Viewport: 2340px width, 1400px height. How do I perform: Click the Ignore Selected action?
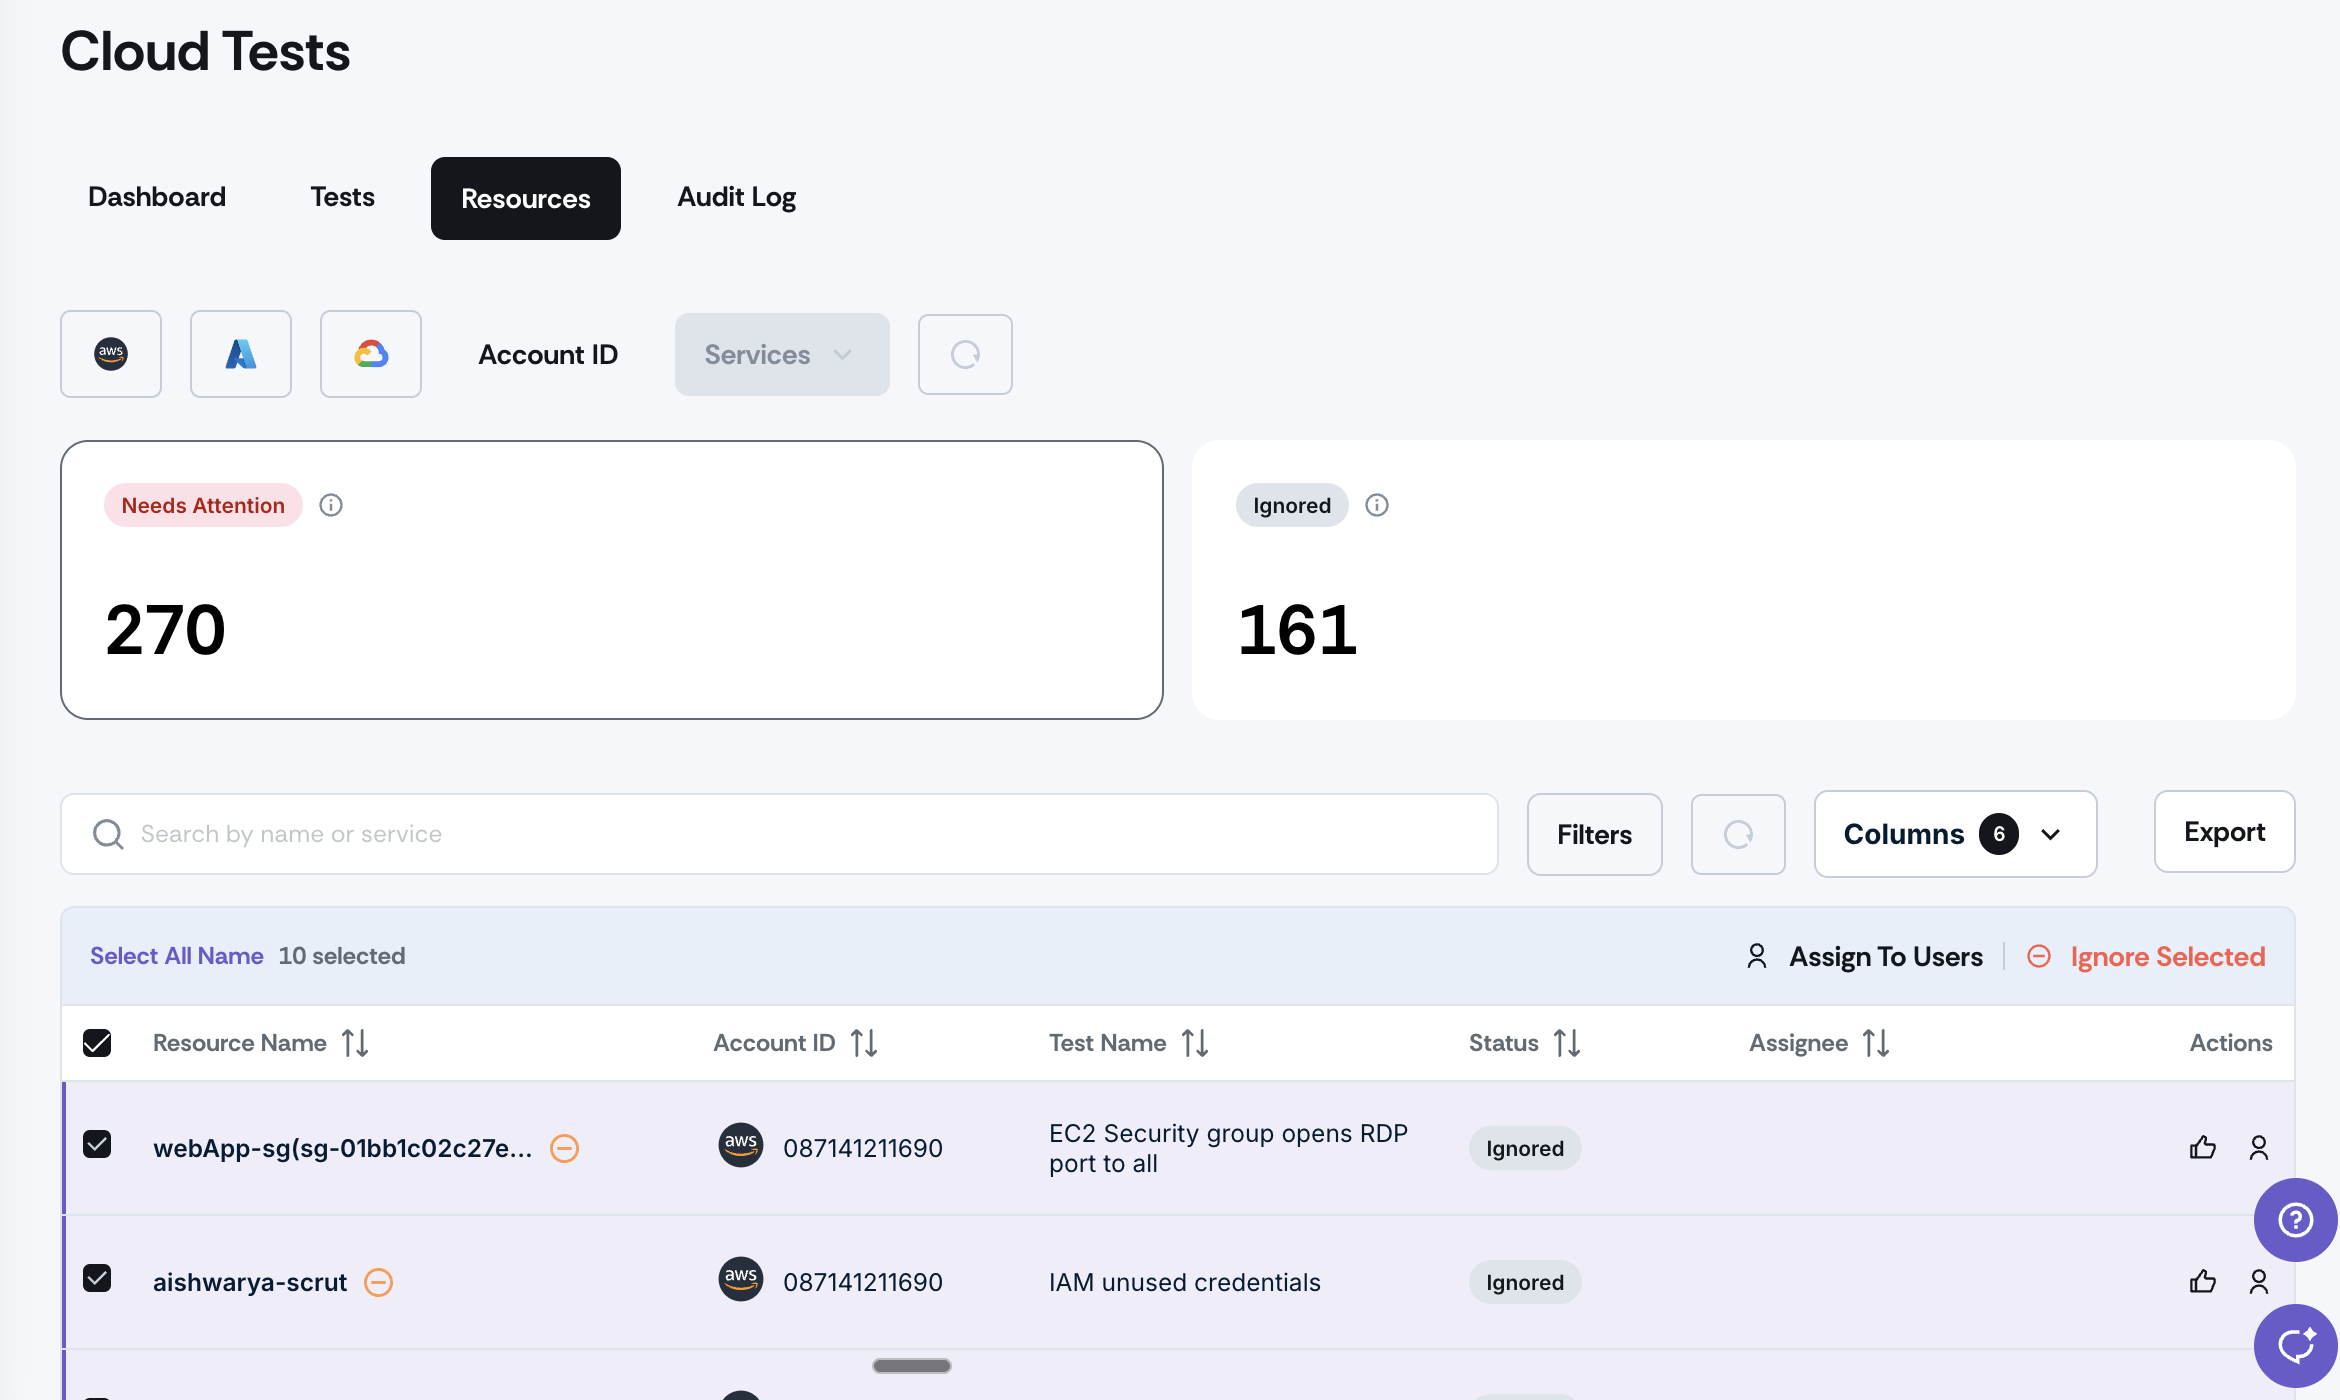(2147, 956)
